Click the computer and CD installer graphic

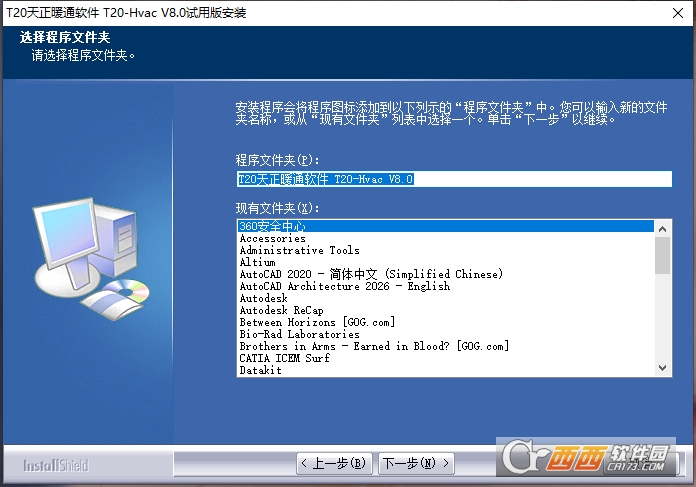(x=91, y=258)
